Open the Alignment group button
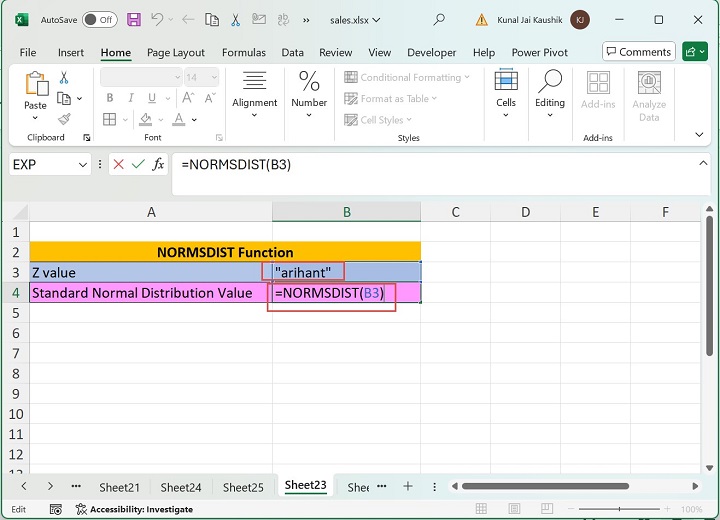 click(254, 96)
